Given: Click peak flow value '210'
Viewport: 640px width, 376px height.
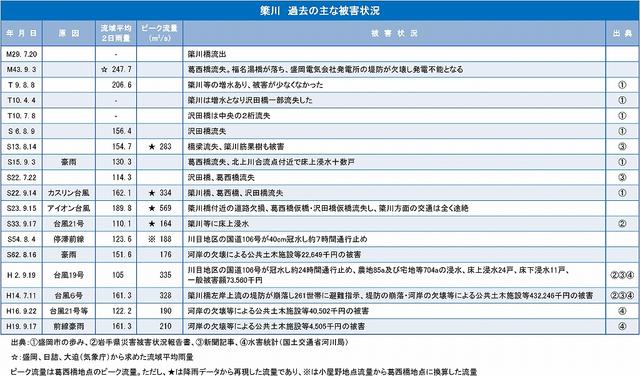Looking at the screenshot, I should [165, 327].
